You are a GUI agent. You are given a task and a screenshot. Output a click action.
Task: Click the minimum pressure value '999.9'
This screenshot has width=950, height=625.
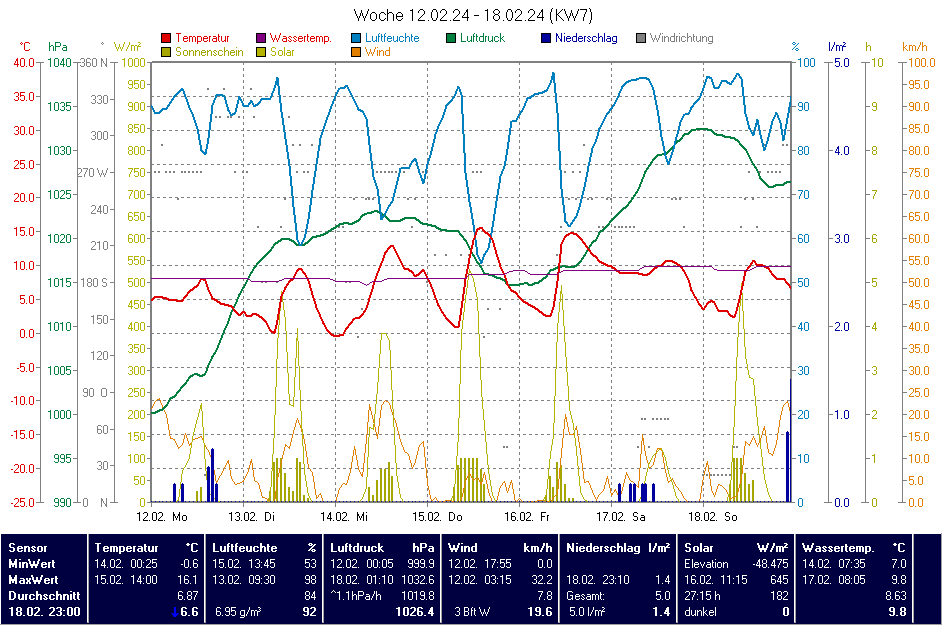pyautogui.click(x=421, y=564)
